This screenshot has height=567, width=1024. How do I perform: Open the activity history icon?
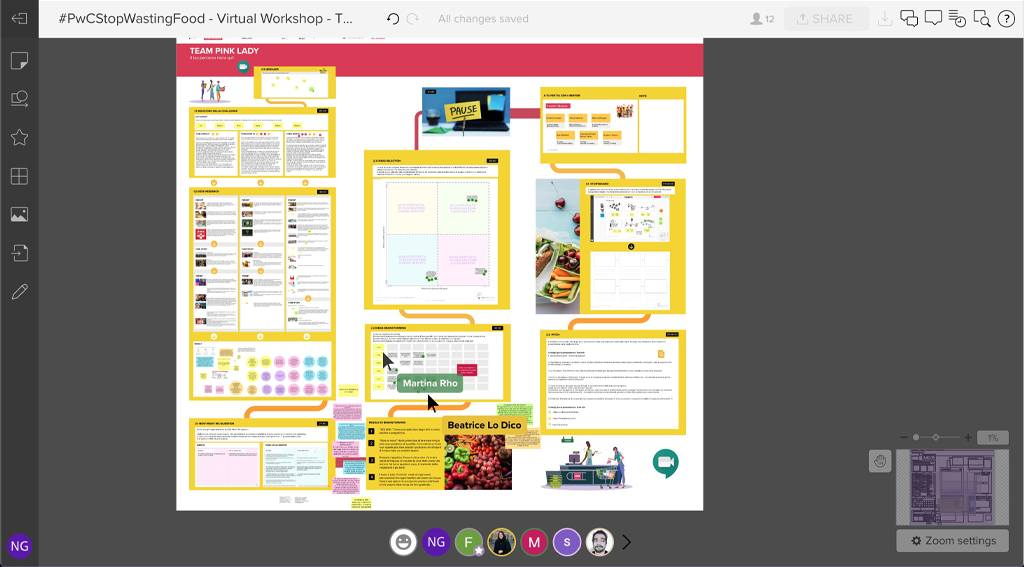click(x=957, y=18)
